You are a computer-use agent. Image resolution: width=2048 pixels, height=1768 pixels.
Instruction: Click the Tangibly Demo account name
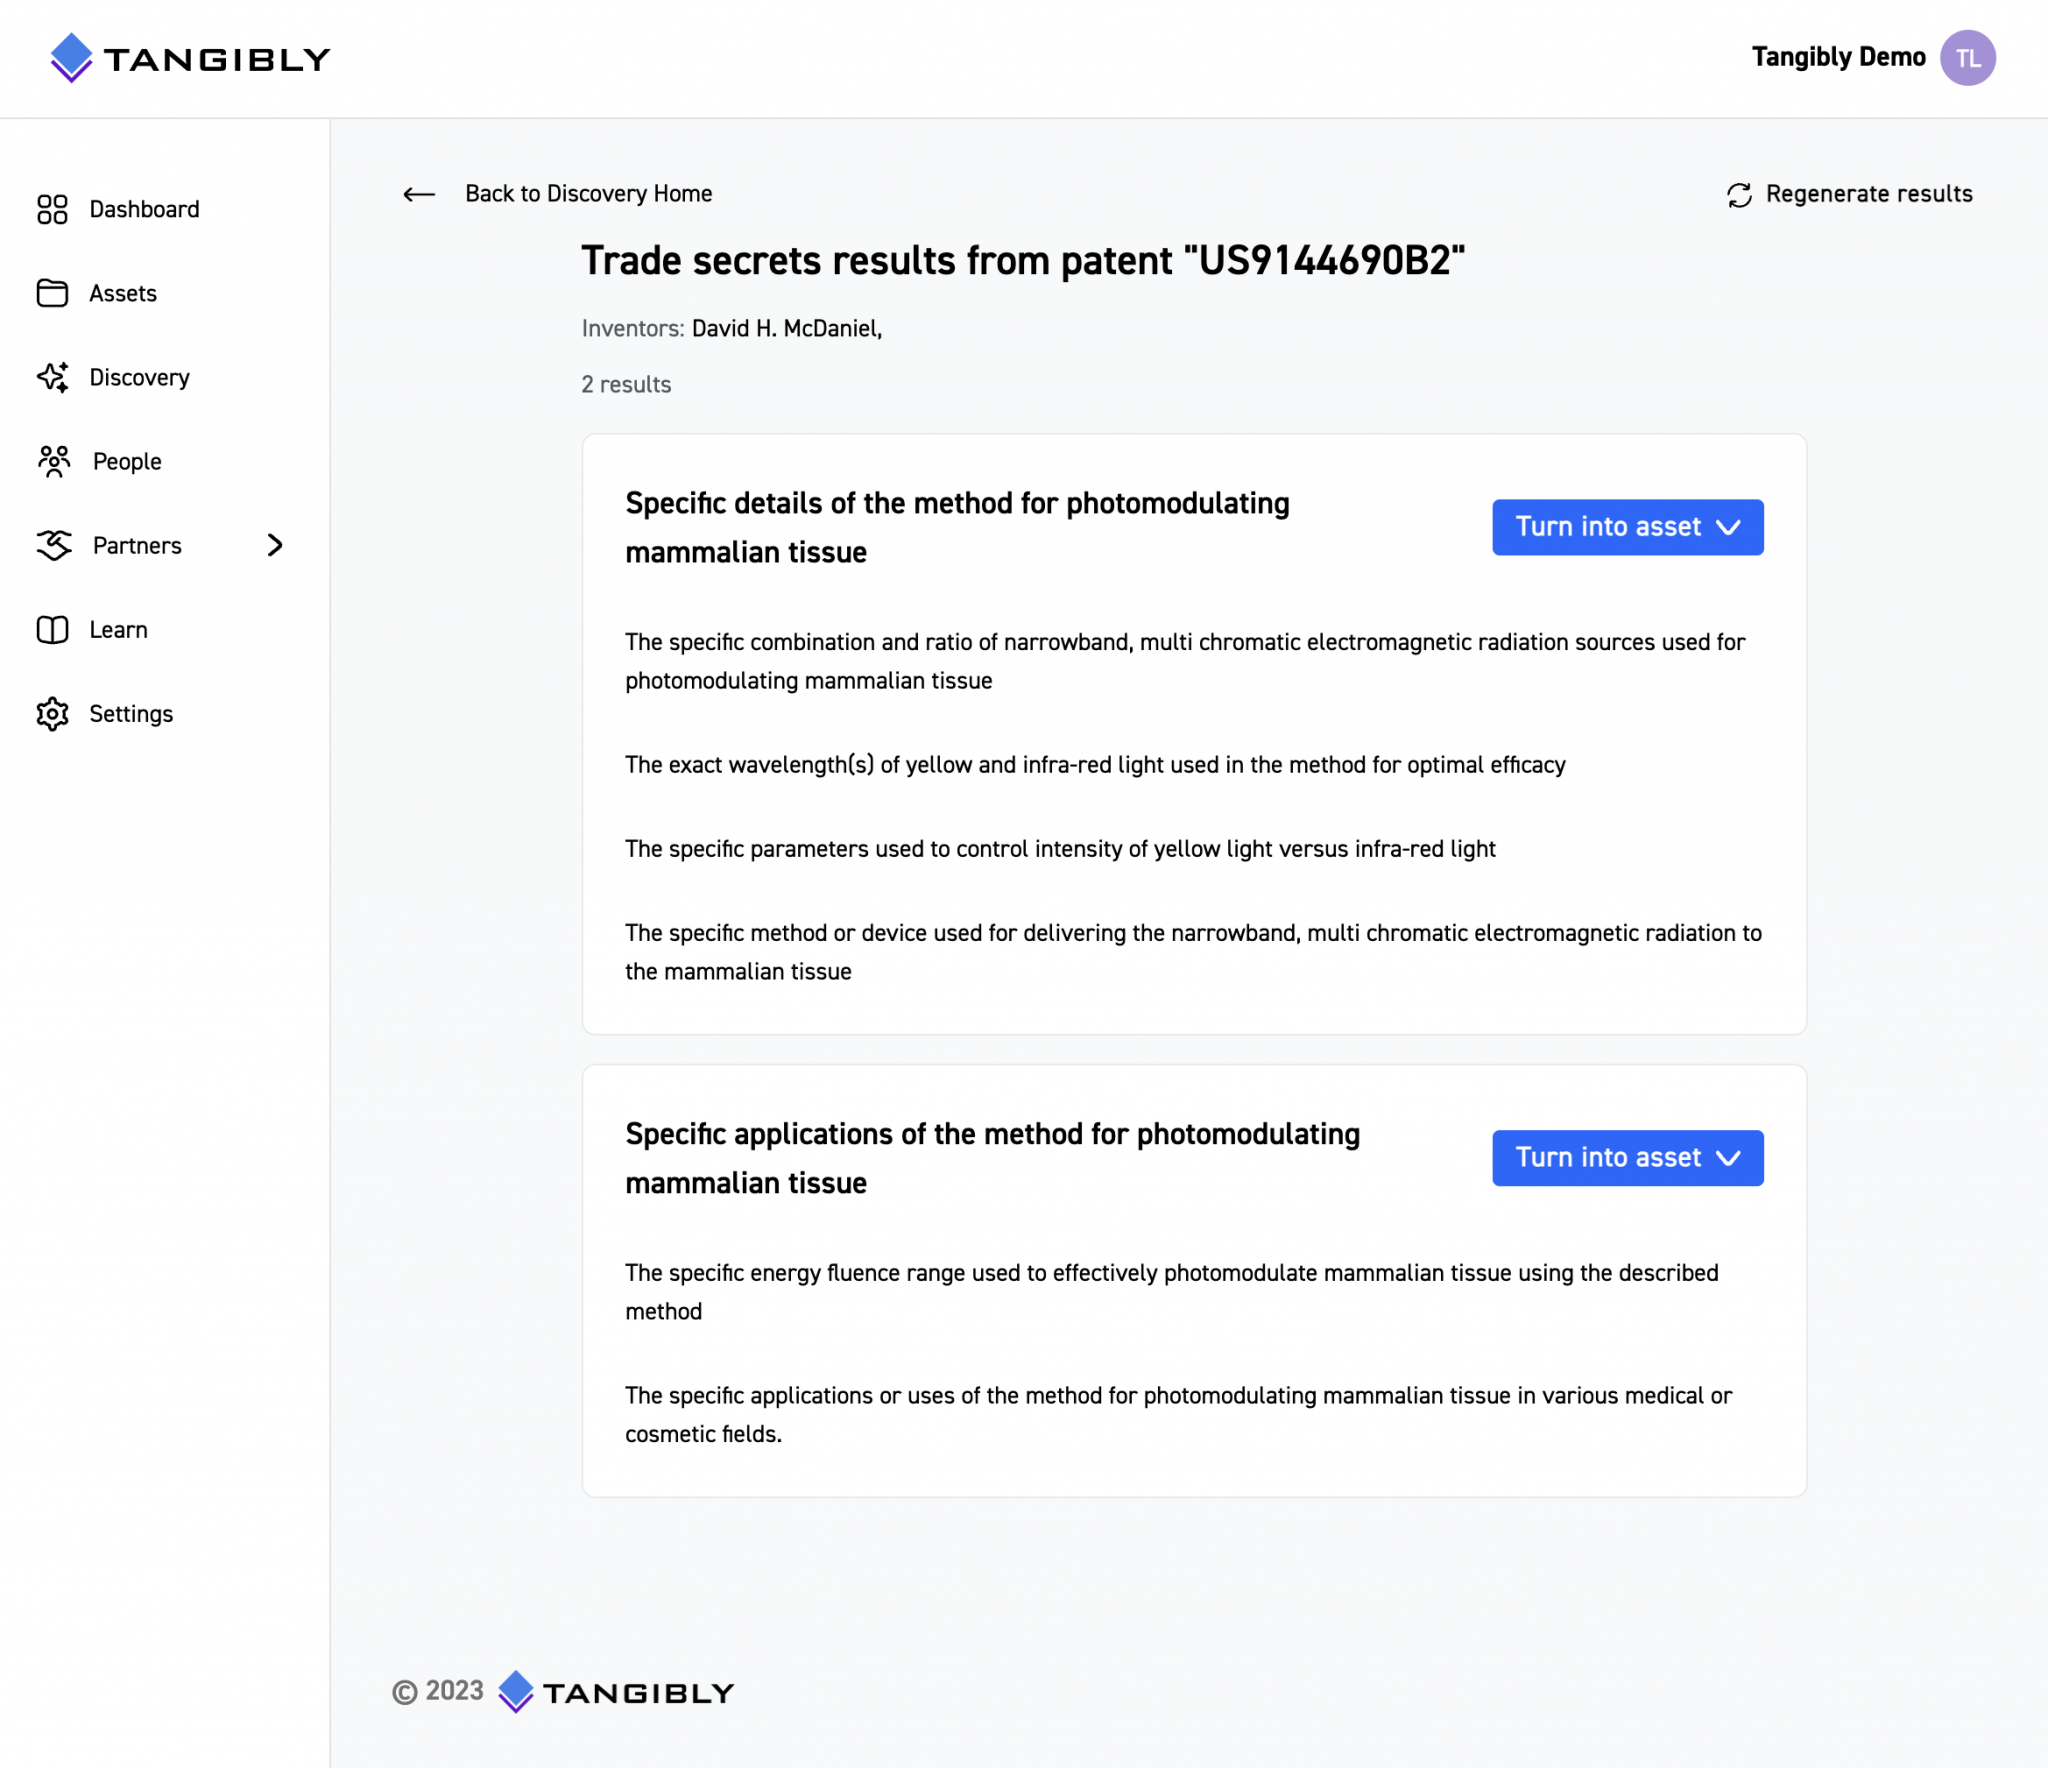(1838, 57)
